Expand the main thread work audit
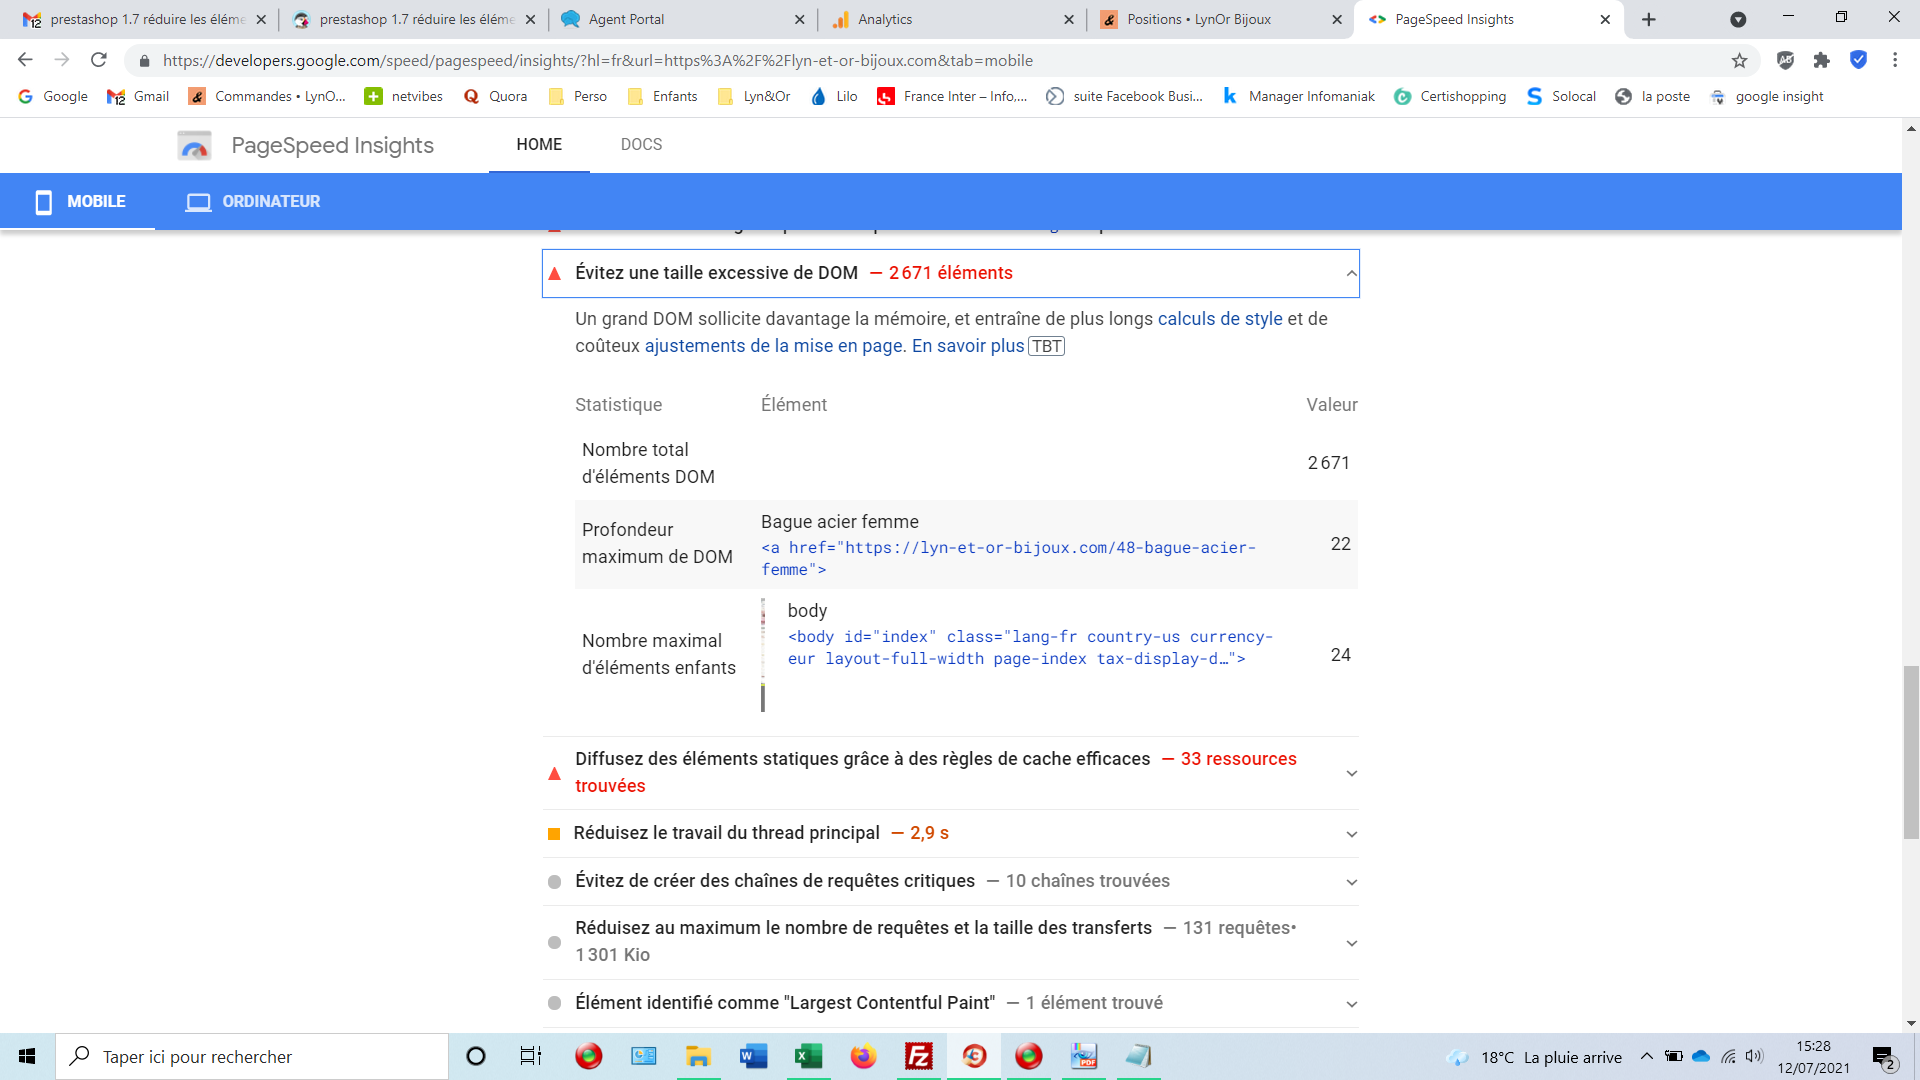1920x1080 pixels. (x=950, y=833)
